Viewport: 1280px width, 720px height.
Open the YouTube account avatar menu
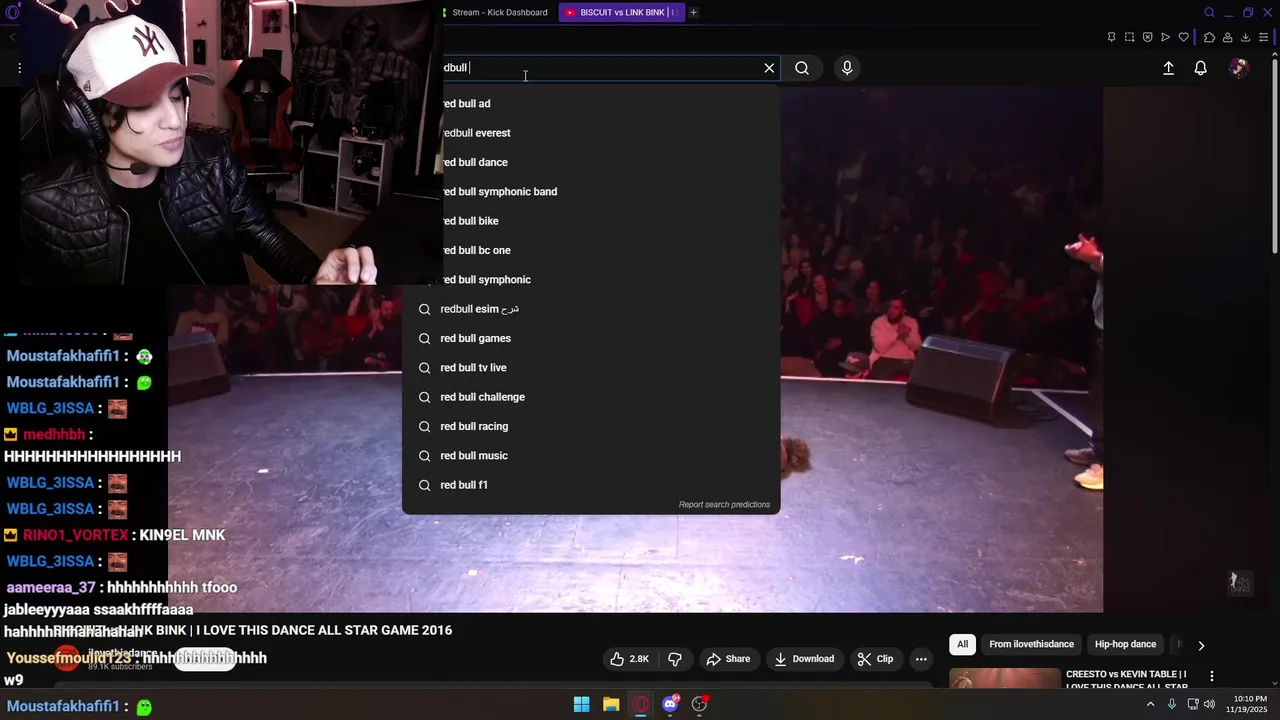click(1239, 68)
